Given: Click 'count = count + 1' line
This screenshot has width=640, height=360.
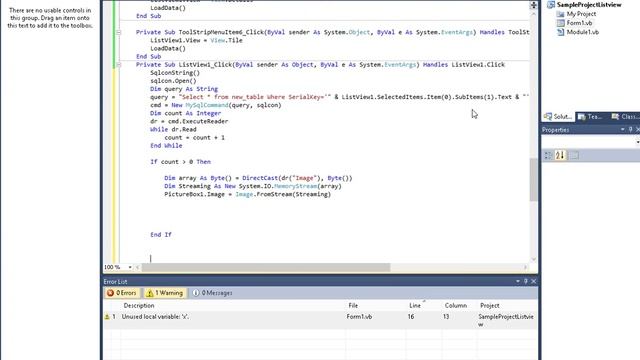Looking at the screenshot, I should pyautogui.click(x=194, y=138).
